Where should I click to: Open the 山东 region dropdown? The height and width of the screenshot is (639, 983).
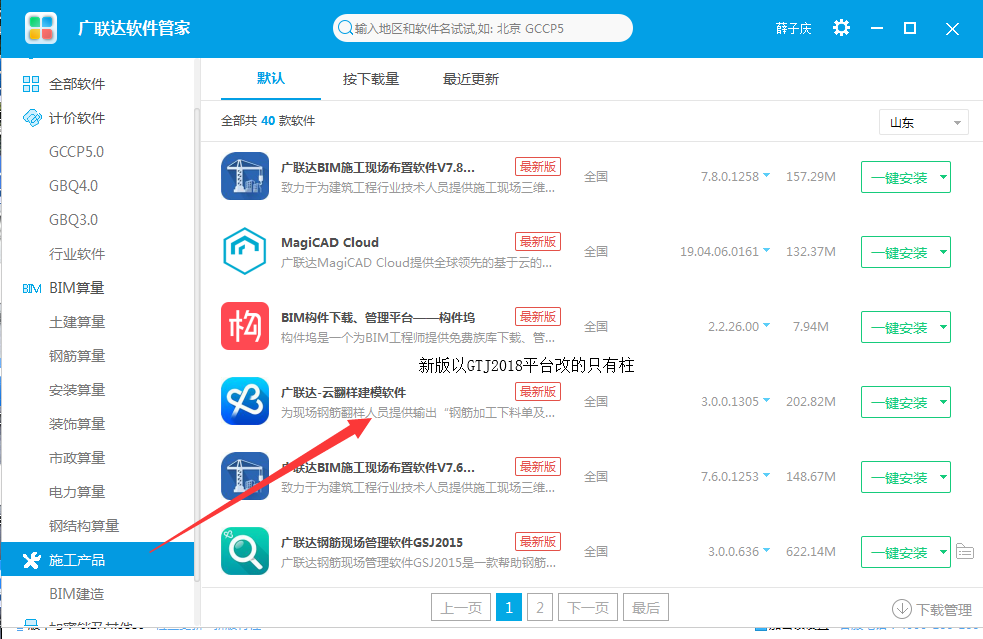(x=923, y=122)
